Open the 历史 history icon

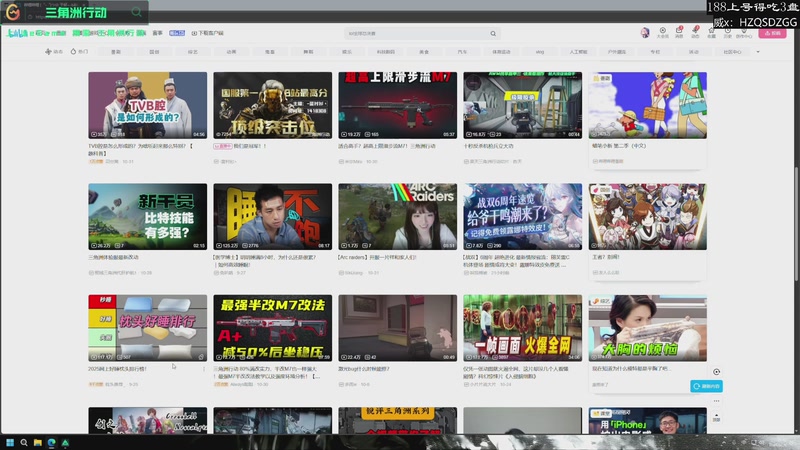[x=728, y=33]
